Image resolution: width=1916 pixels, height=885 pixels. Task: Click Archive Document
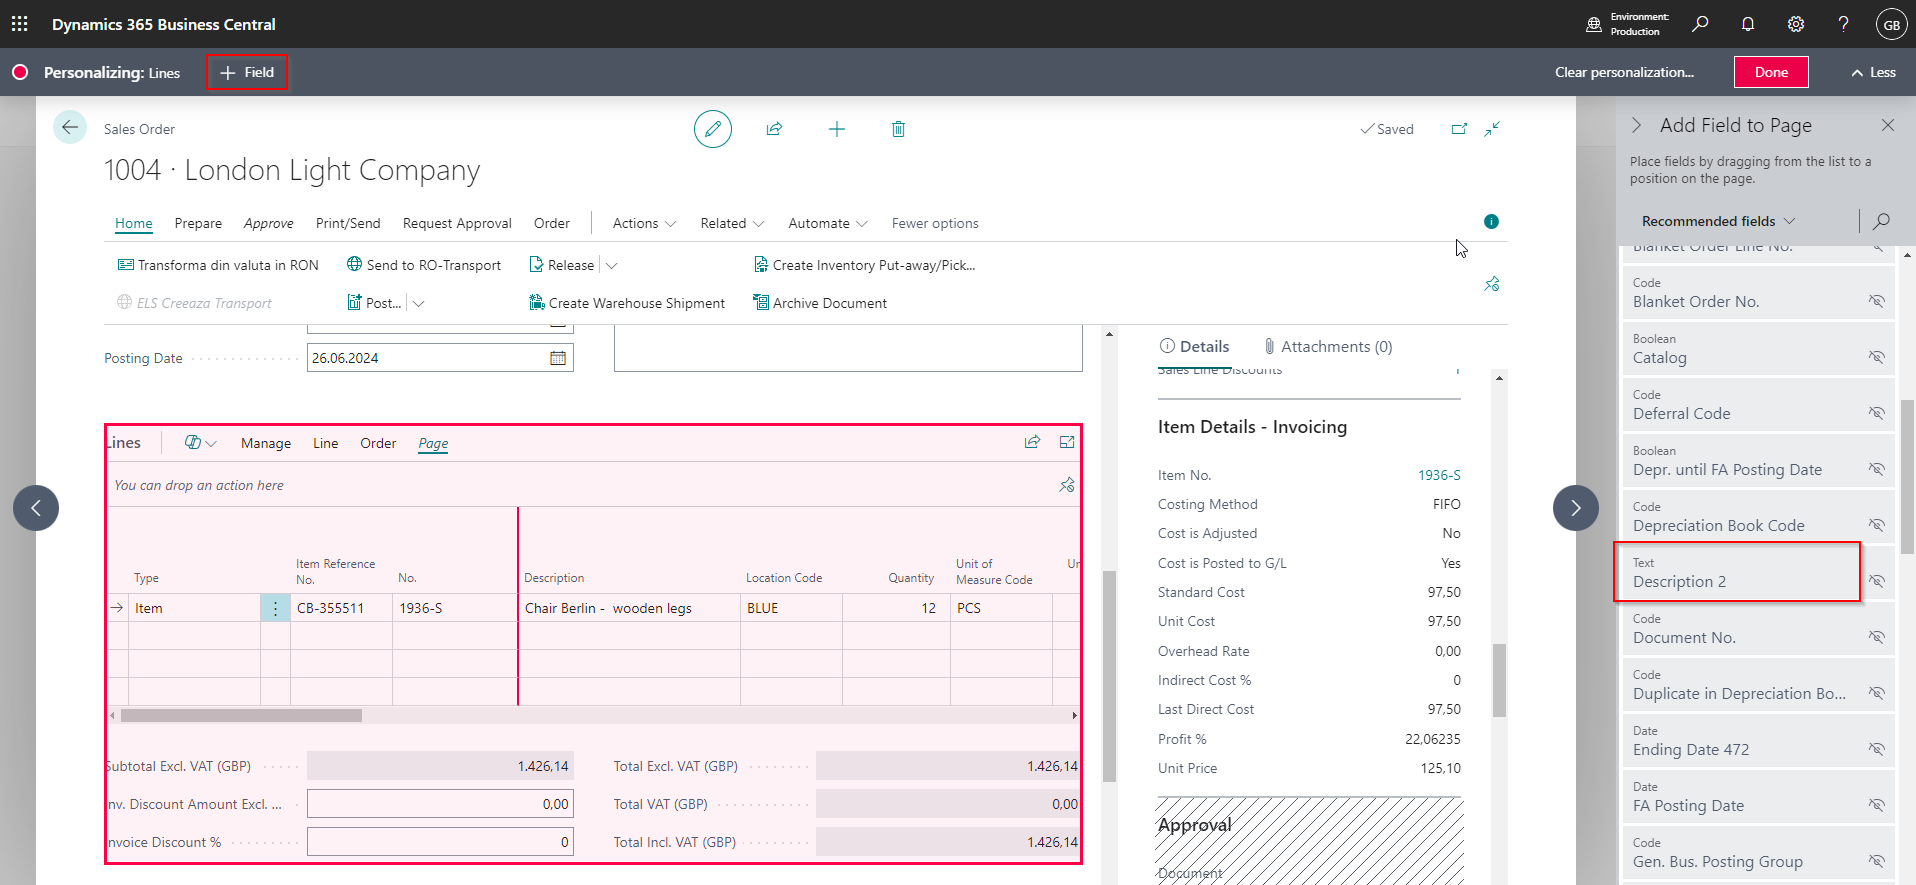[820, 303]
